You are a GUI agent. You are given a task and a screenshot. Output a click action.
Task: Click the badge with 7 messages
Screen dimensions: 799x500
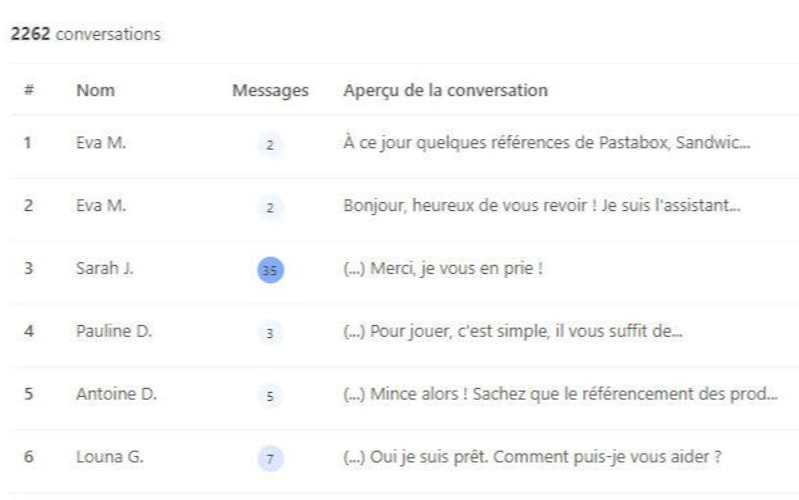(270, 458)
